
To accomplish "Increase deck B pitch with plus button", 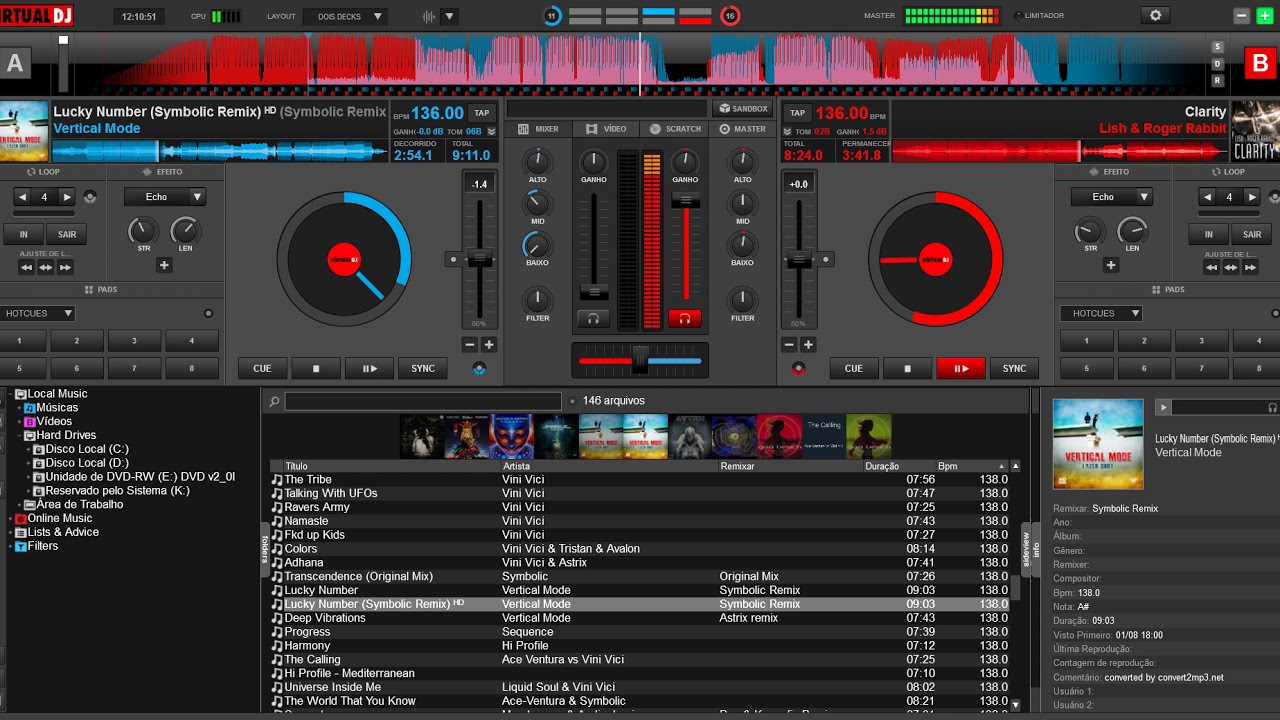I will (x=808, y=345).
